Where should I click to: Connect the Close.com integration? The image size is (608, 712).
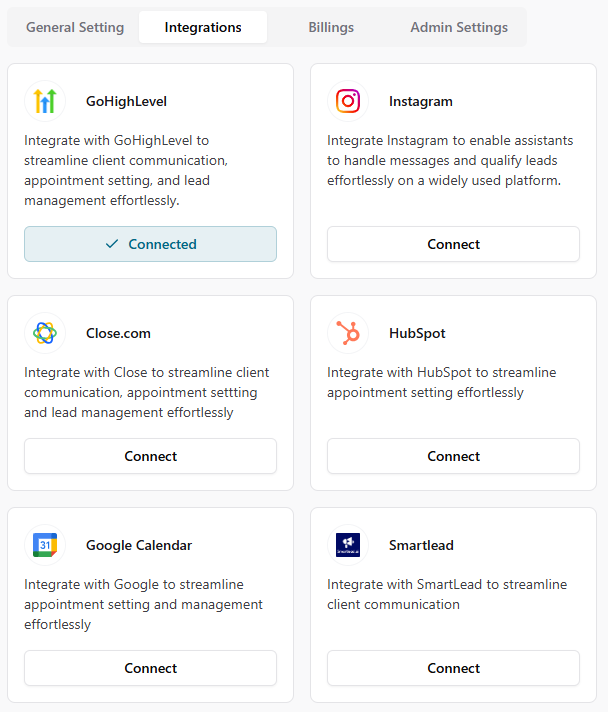tap(150, 456)
